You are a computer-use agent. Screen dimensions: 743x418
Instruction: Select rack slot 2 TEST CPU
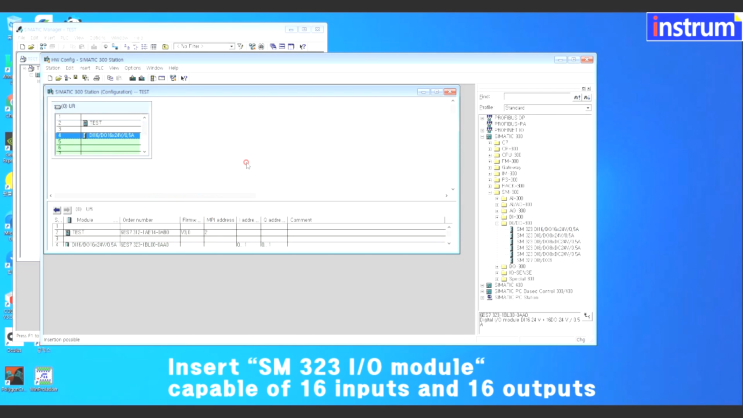tap(98, 123)
